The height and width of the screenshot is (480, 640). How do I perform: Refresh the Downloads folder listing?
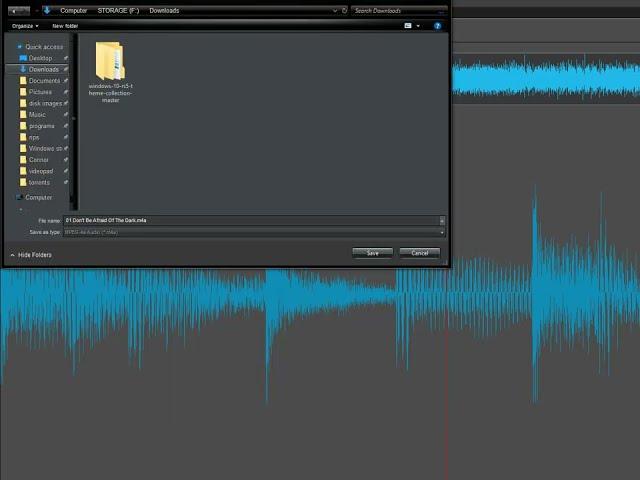[344, 11]
